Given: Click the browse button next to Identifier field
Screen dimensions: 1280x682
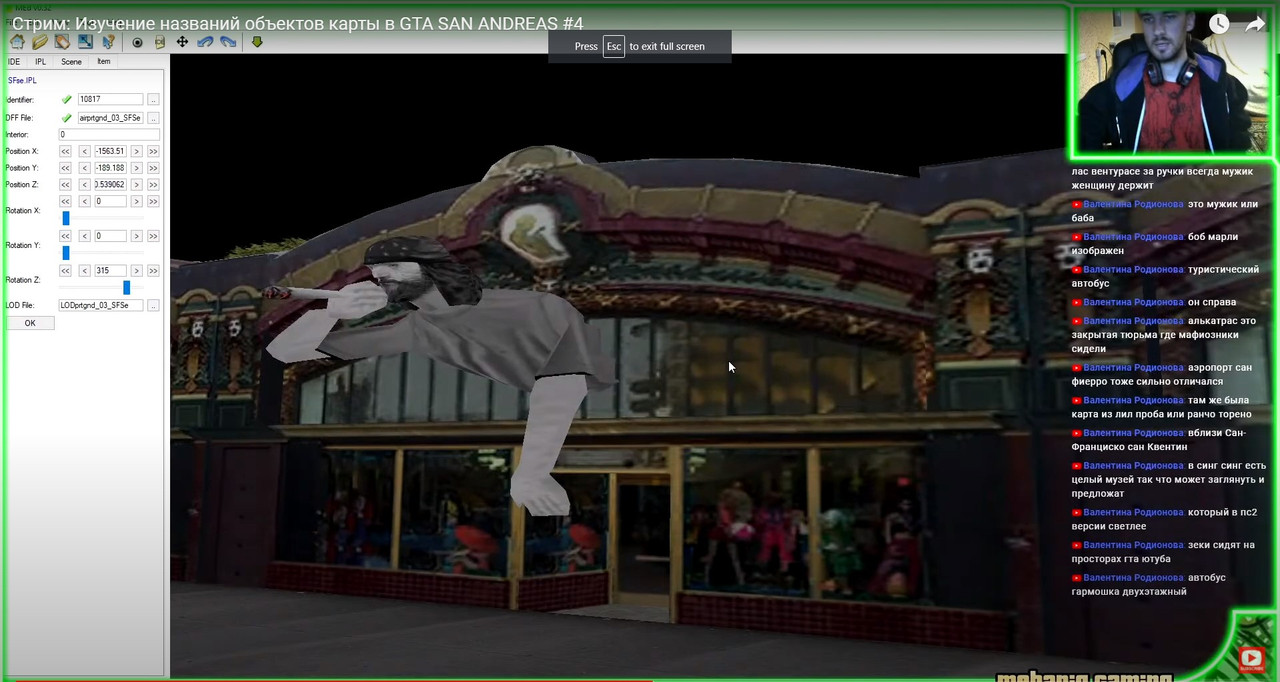Looking at the screenshot, I should click(x=153, y=100).
